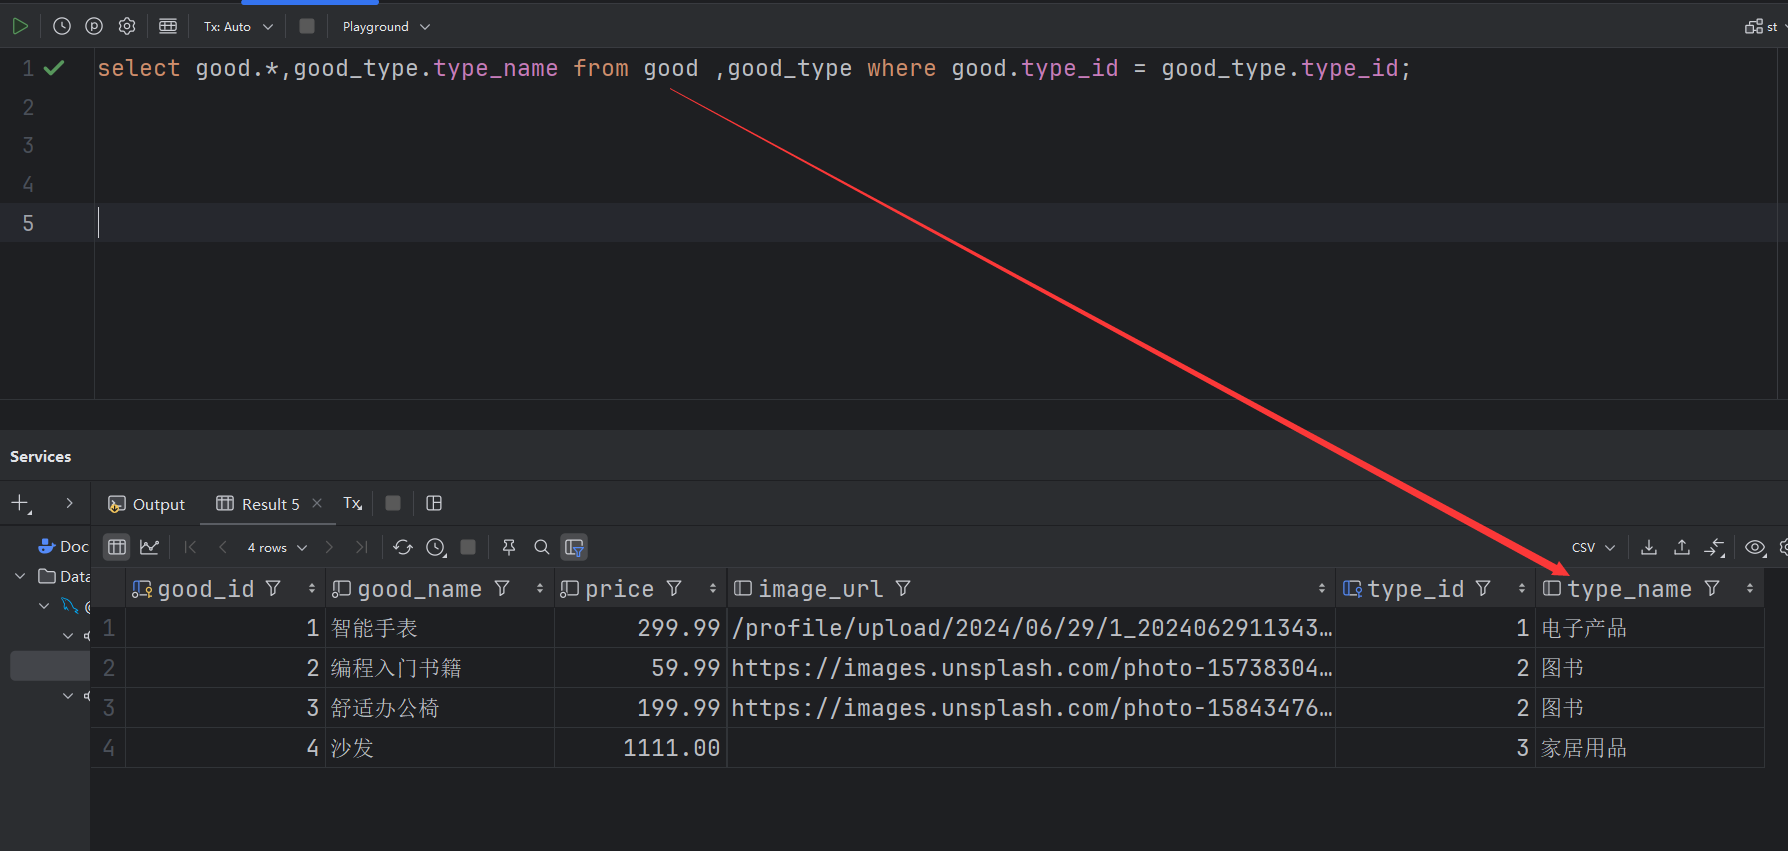Click the result toolbar stop button
This screenshot has width=1788, height=851.
click(468, 547)
